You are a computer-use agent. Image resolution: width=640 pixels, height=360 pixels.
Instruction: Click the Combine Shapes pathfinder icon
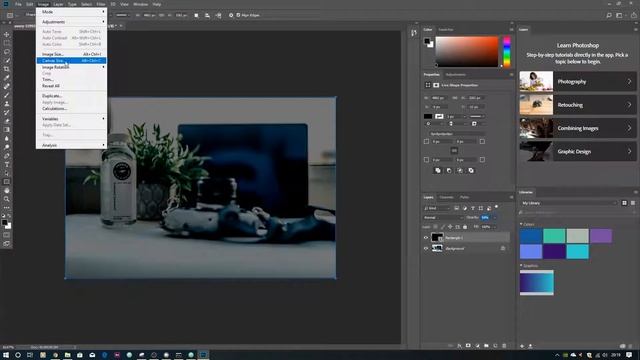click(x=438, y=171)
